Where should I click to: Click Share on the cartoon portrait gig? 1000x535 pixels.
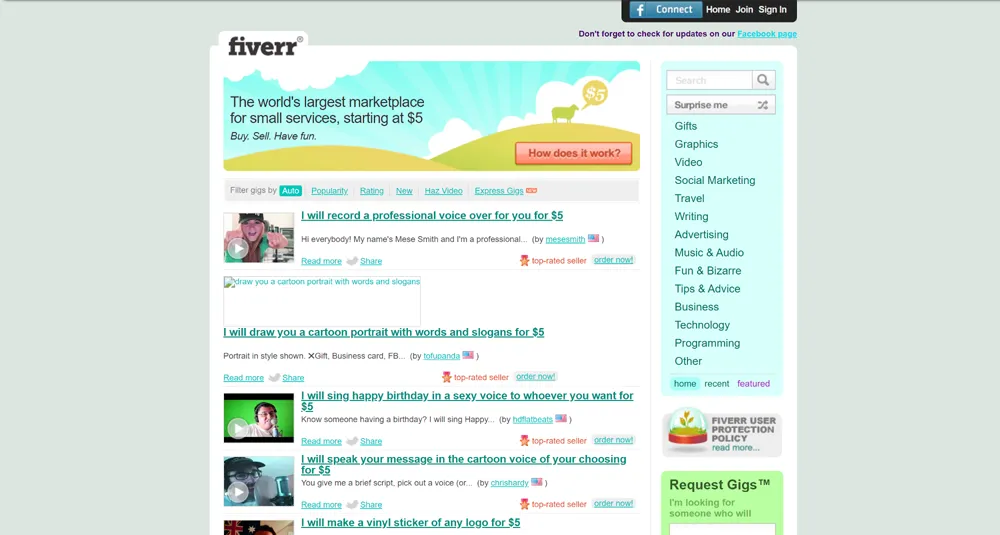293,377
